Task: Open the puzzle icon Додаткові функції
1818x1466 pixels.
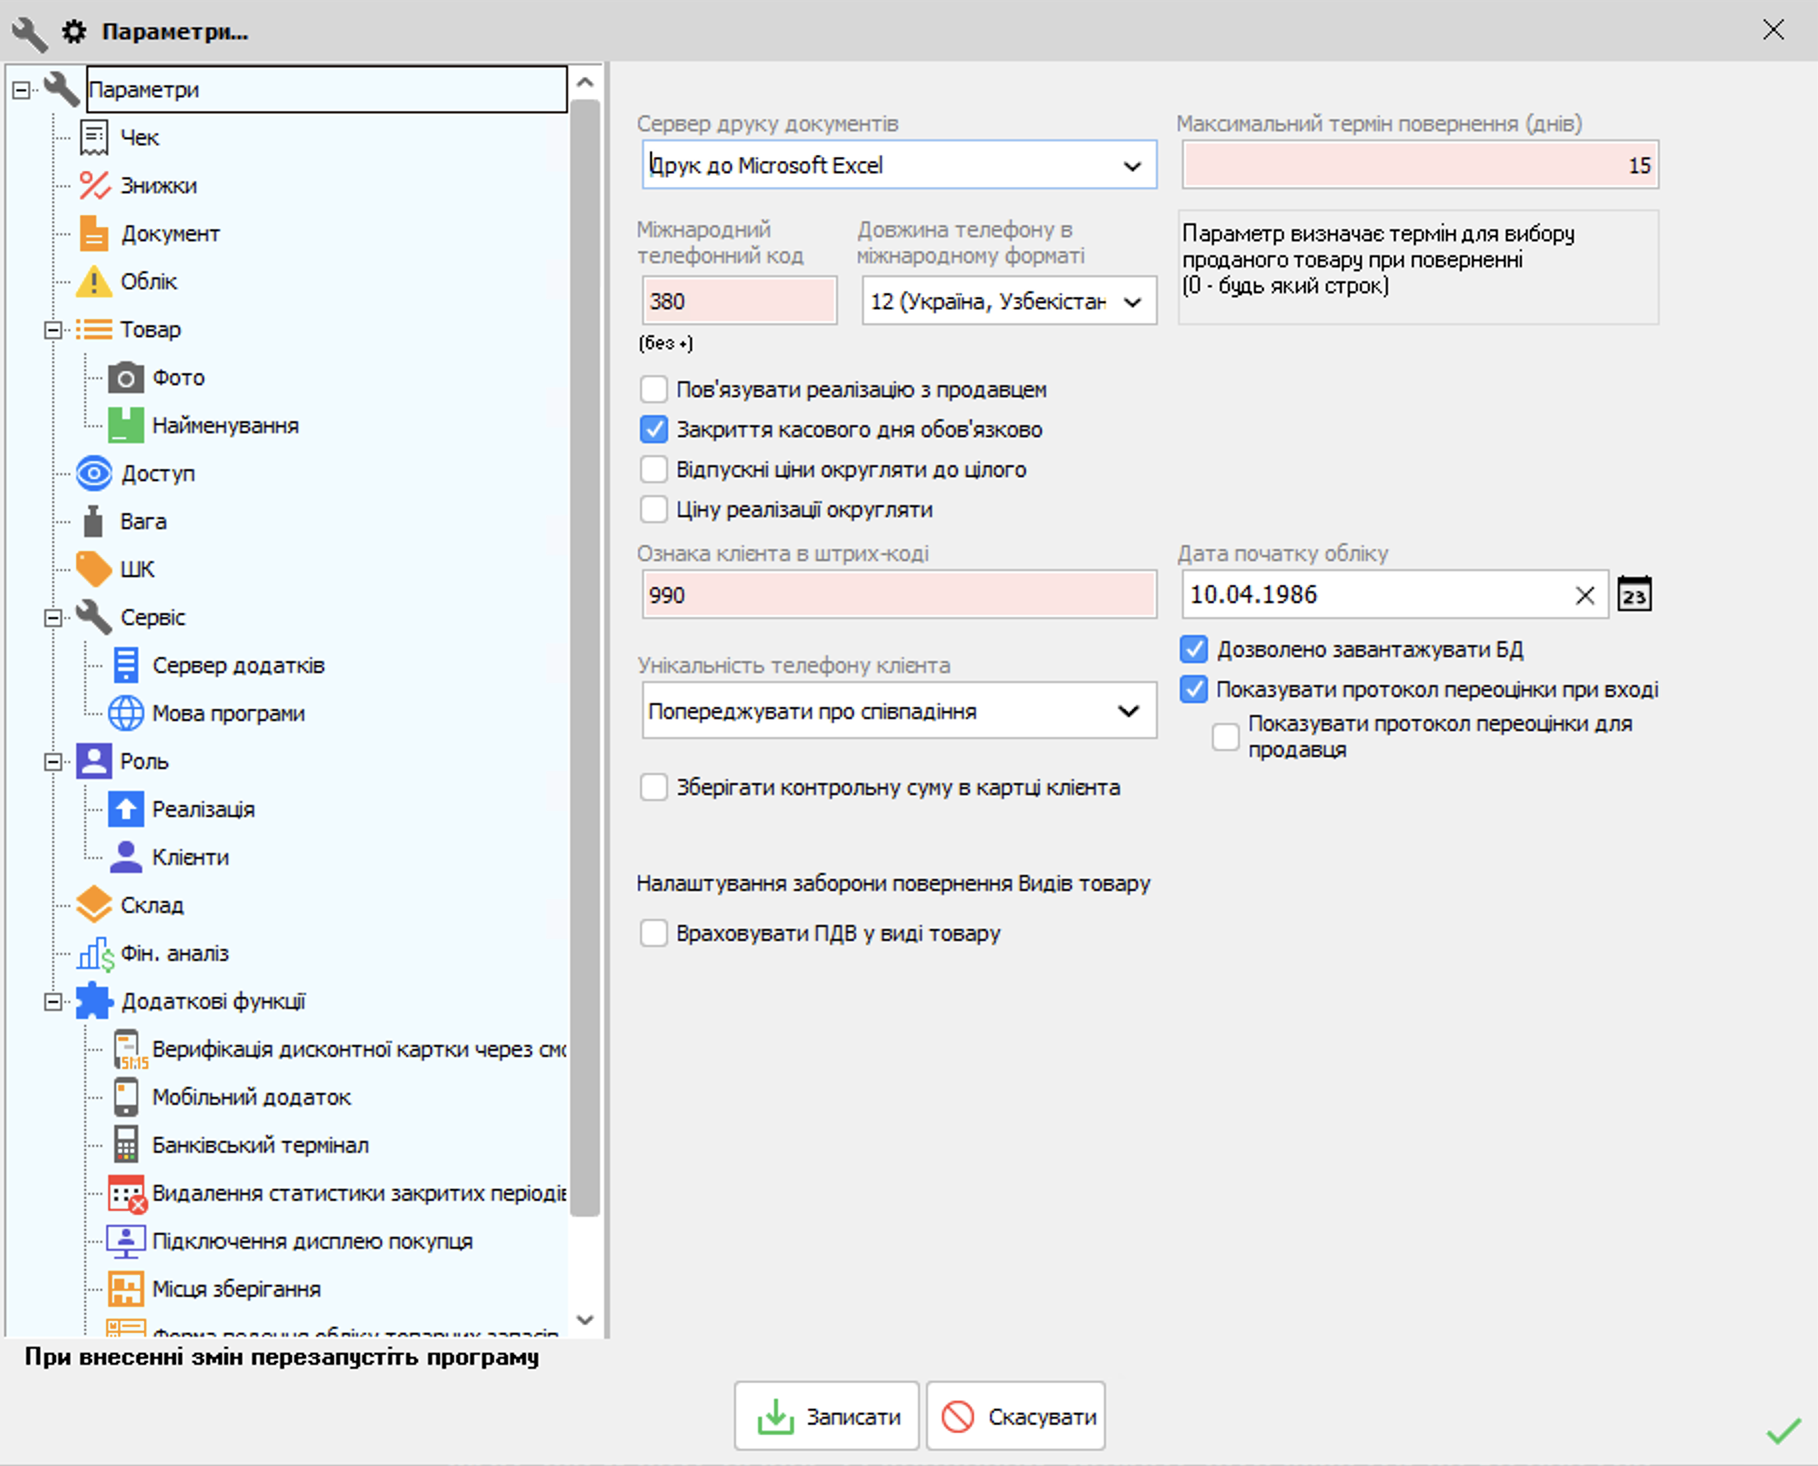Action: pos(94,1002)
